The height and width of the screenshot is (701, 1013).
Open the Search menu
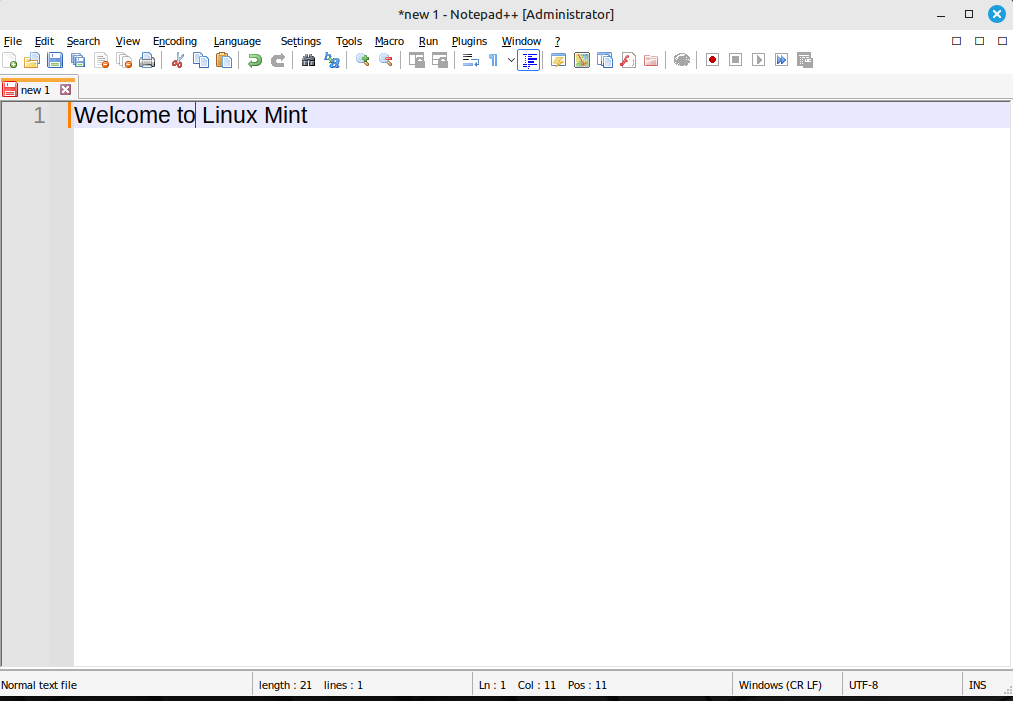(83, 41)
